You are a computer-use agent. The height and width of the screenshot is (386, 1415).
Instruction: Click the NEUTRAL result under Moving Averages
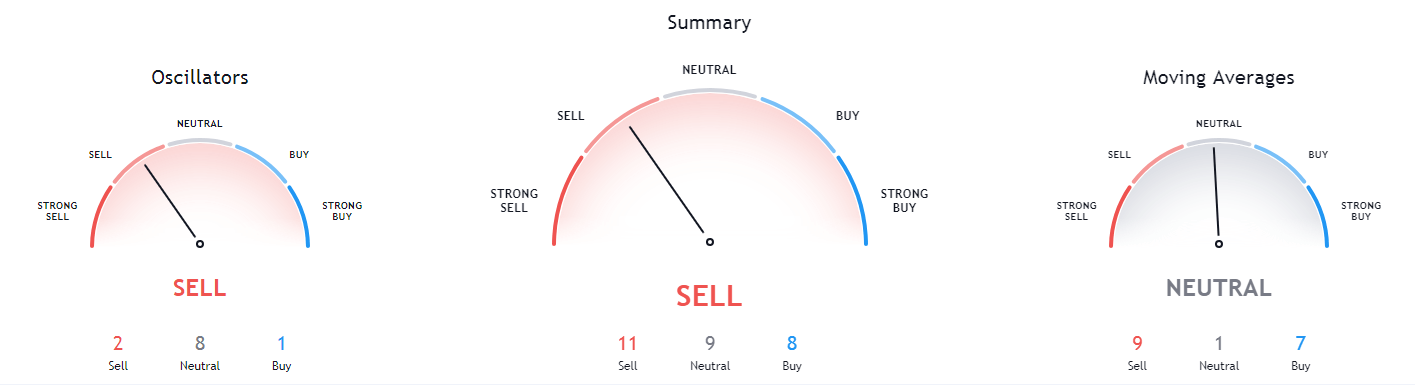click(1219, 288)
